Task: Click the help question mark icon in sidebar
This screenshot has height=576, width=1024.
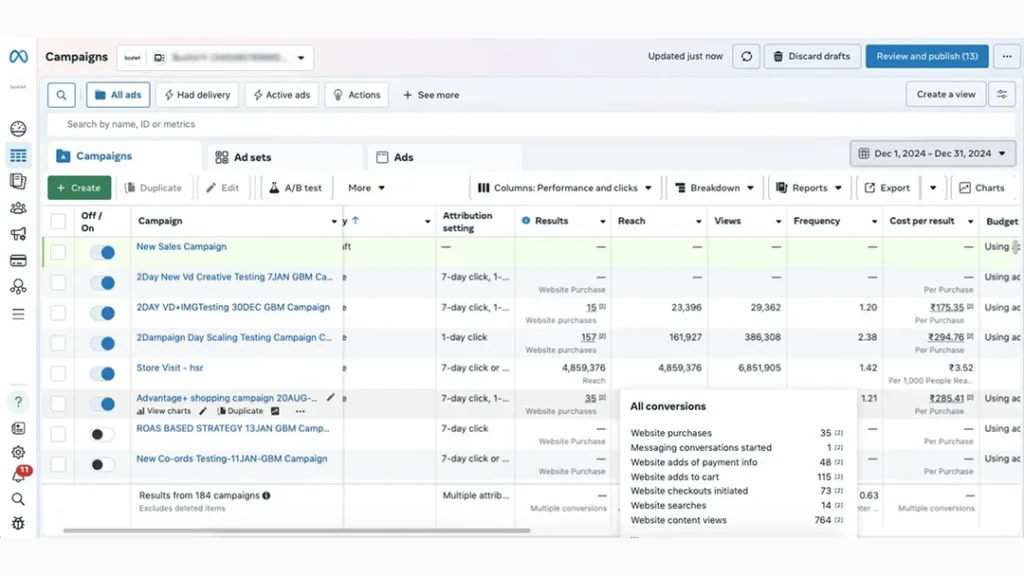Action: (18, 402)
